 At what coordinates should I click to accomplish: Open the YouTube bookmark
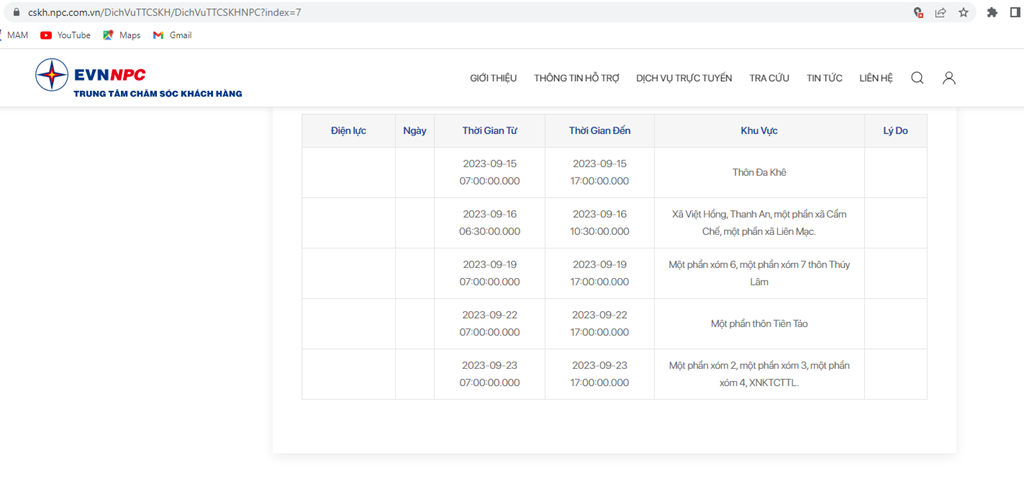pyautogui.click(x=65, y=35)
